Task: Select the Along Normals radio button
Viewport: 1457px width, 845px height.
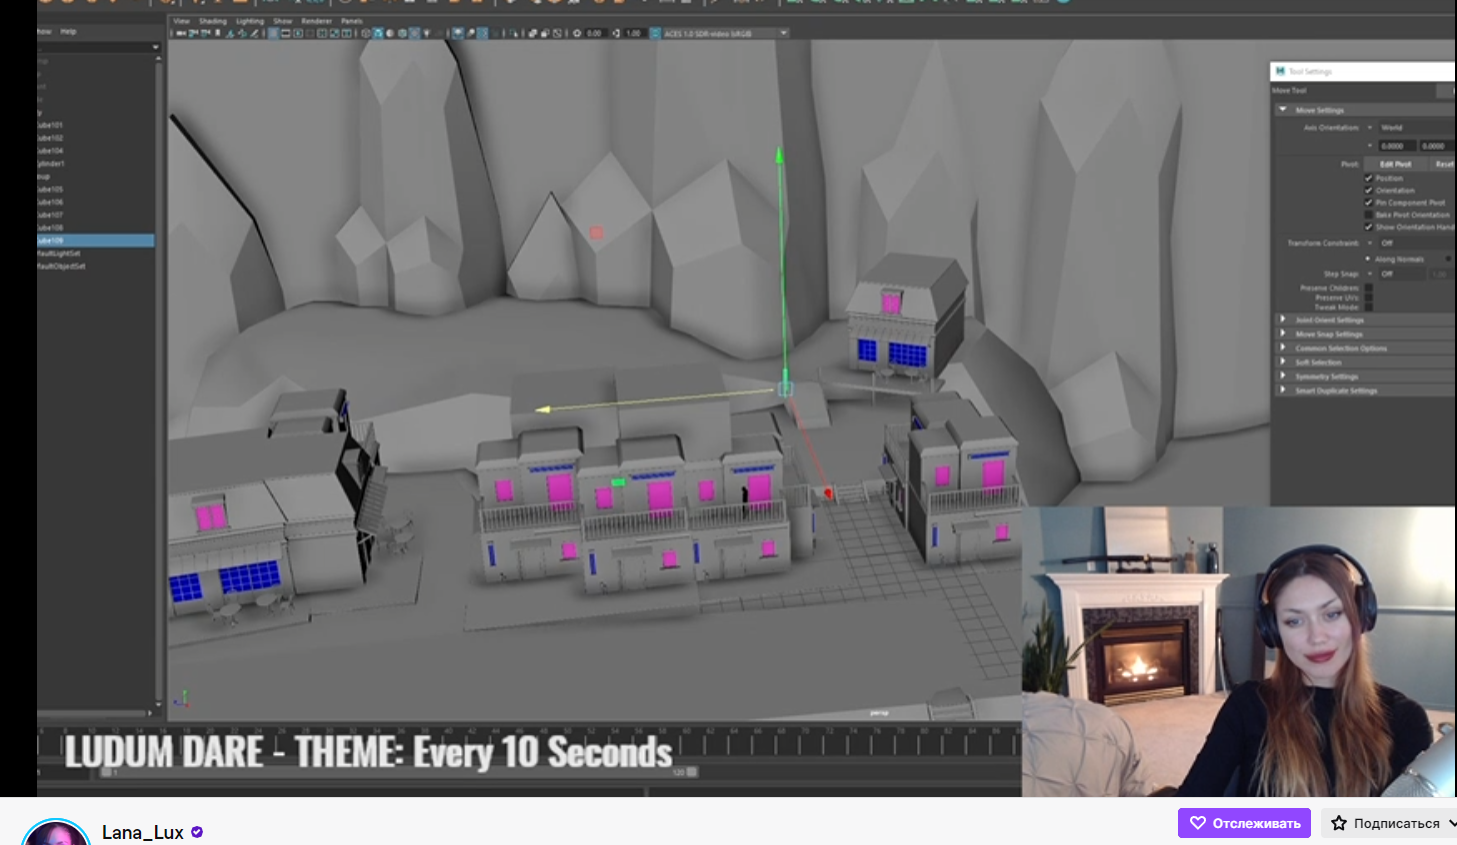Action: (1369, 259)
